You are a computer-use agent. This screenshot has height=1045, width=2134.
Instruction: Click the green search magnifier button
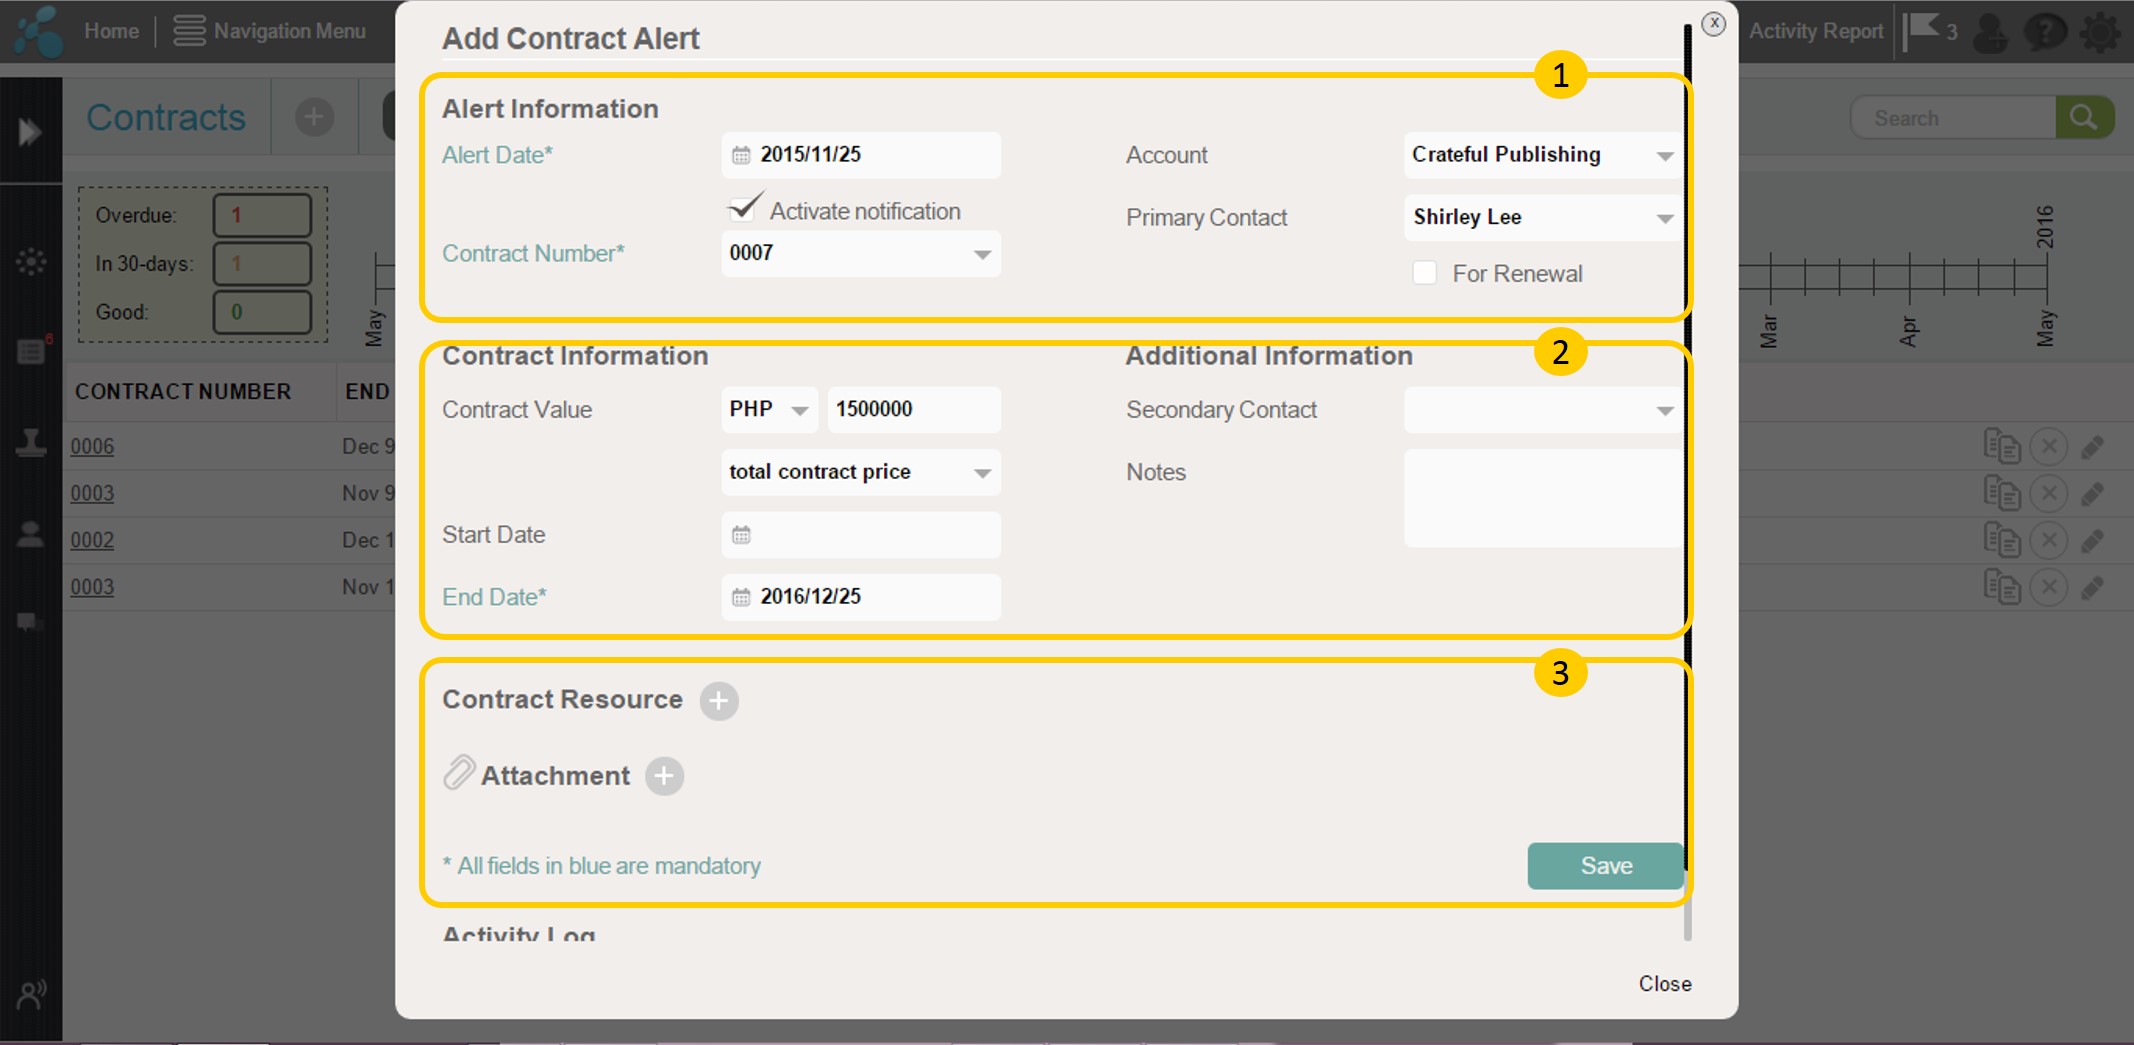pyautogui.click(x=2084, y=118)
